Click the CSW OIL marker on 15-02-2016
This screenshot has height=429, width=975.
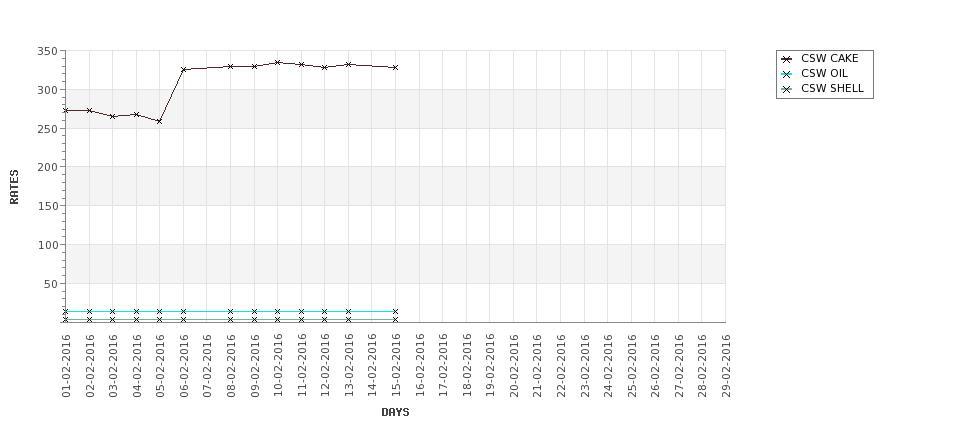(395, 311)
